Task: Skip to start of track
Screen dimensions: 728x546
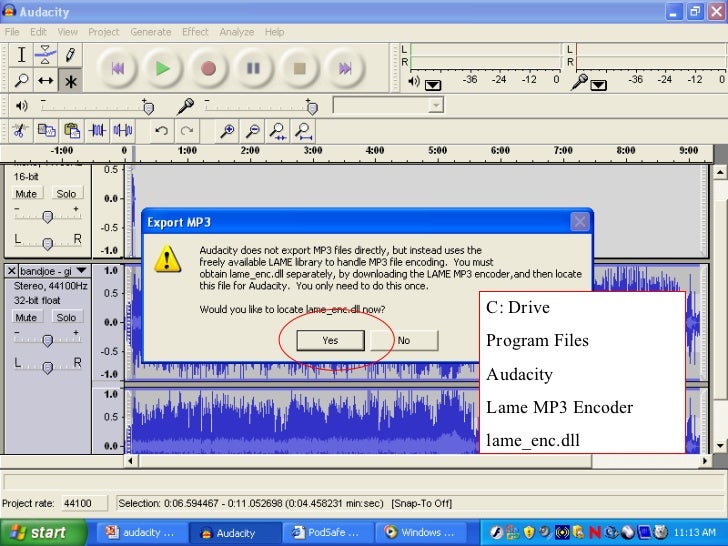Action: pos(117,69)
